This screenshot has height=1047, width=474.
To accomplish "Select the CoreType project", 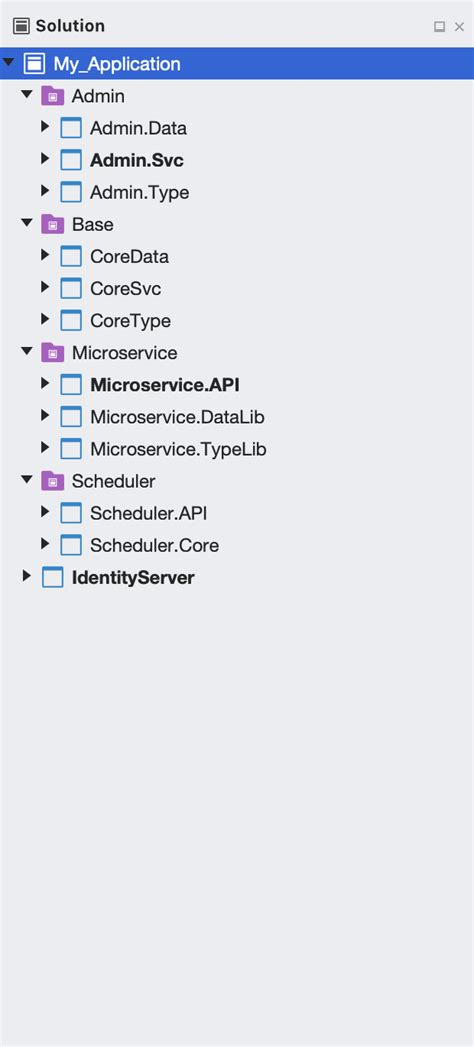I will point(130,321).
